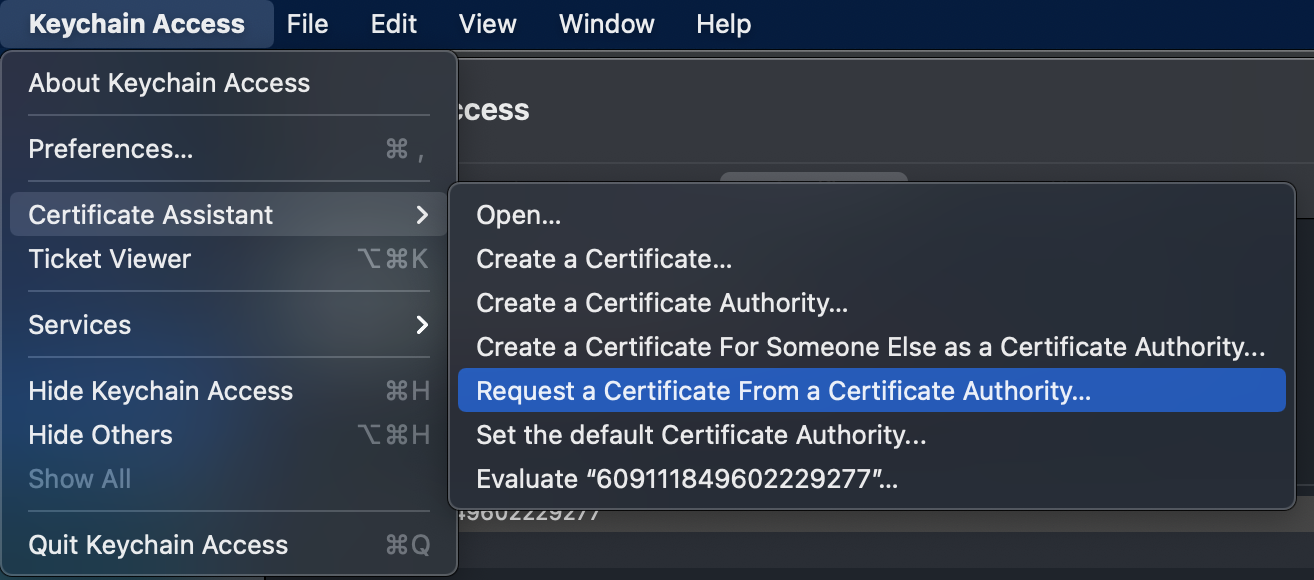The image size is (1314, 580).
Task: Open the Keychain Access menu
Action: coord(137,23)
